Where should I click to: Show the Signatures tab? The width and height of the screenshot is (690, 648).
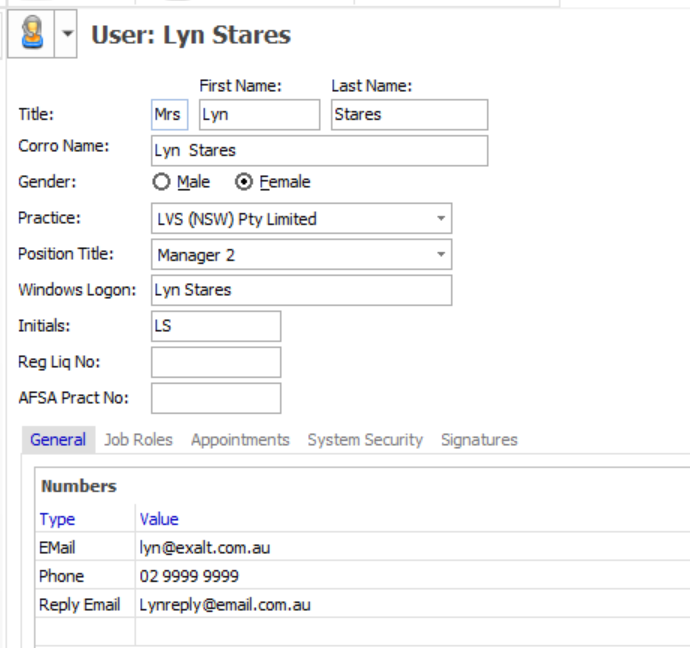coord(479,440)
